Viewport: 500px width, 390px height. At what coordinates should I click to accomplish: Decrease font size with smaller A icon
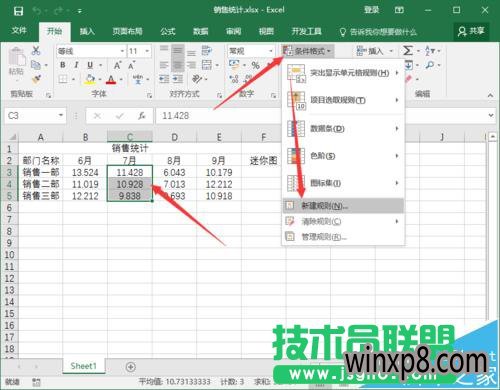tap(132, 65)
